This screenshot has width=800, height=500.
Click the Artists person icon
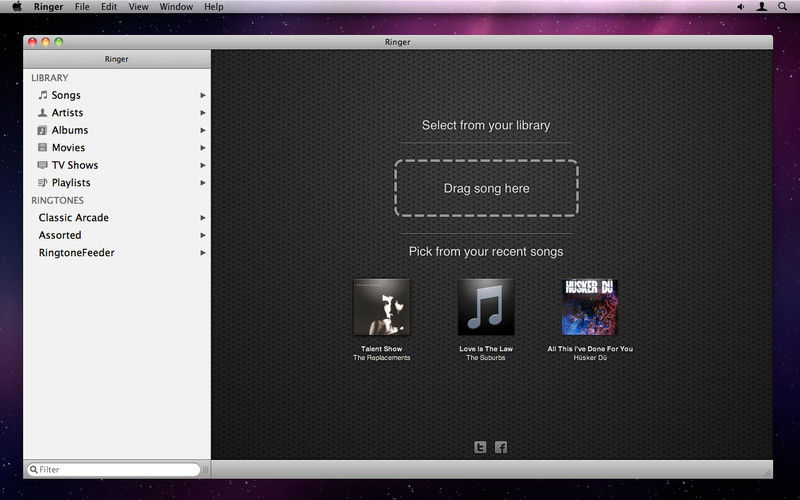(x=42, y=112)
